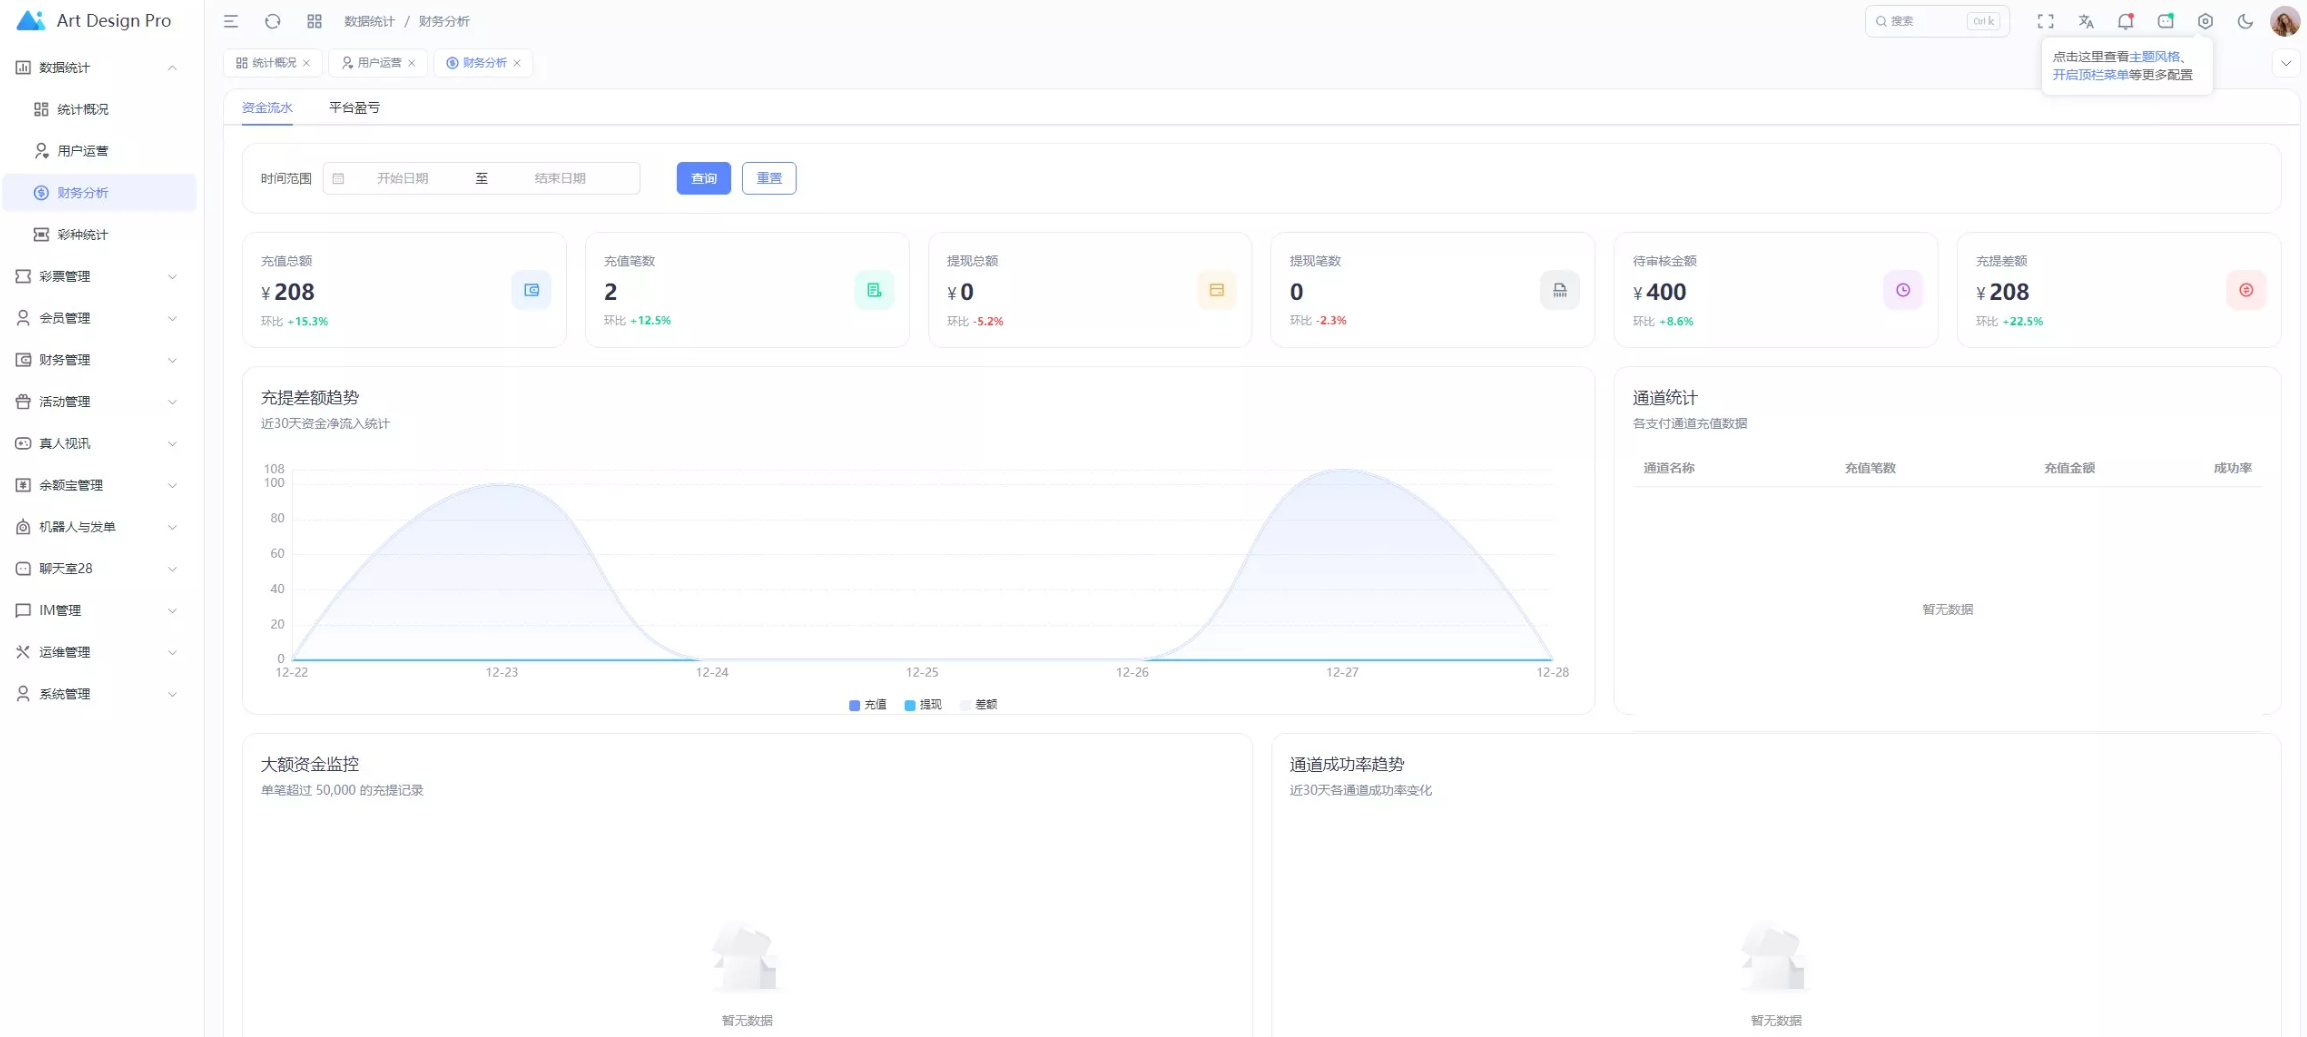Open the quick-entry grid icon
Viewport: 2307px width, 1037px height.
[x=314, y=21]
